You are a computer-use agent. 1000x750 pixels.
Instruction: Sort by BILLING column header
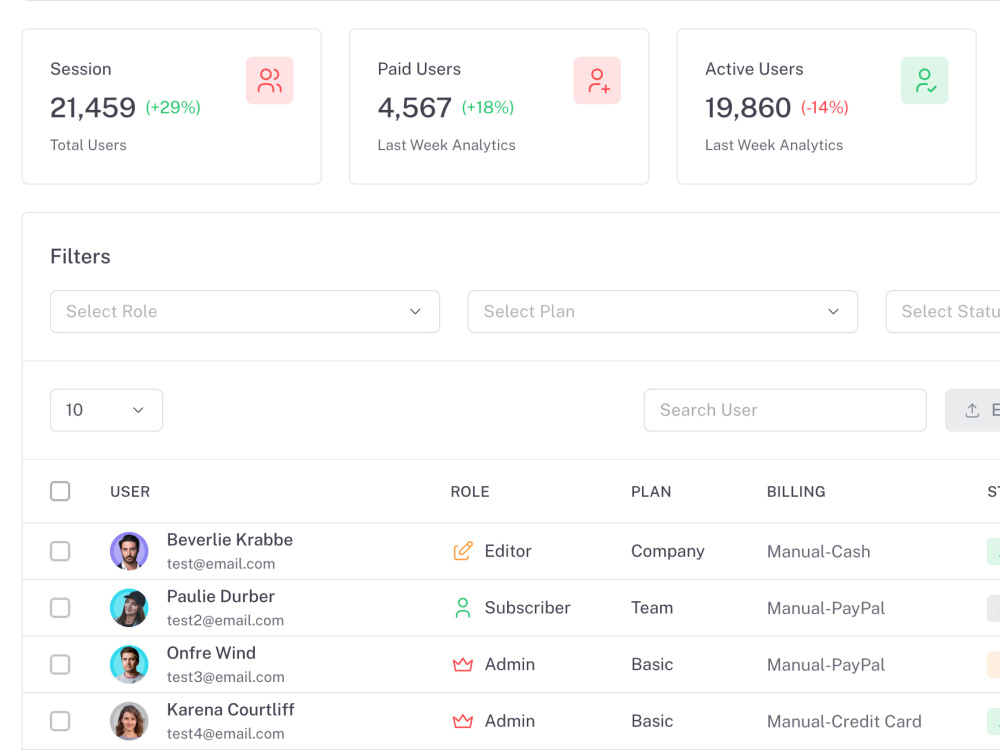796,492
